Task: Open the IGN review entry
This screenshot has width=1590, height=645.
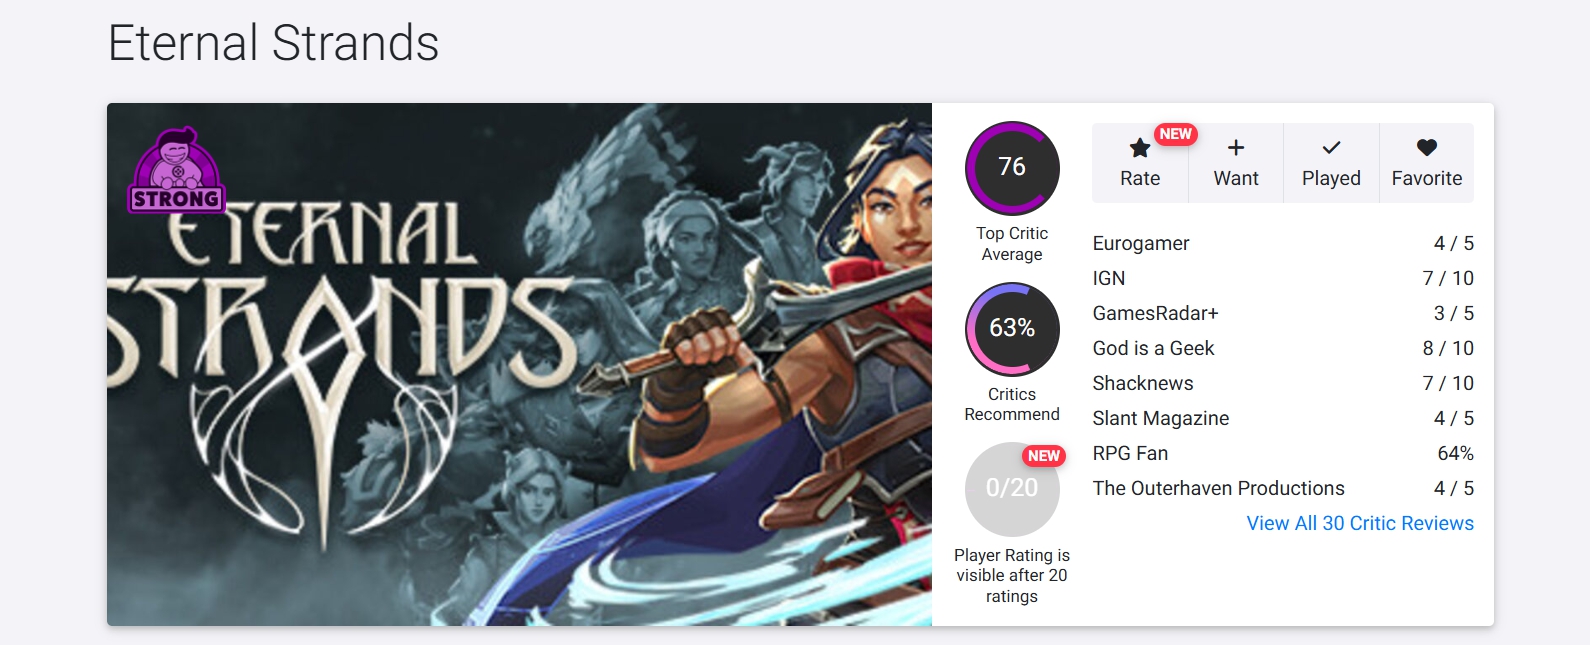Action: tap(1283, 278)
